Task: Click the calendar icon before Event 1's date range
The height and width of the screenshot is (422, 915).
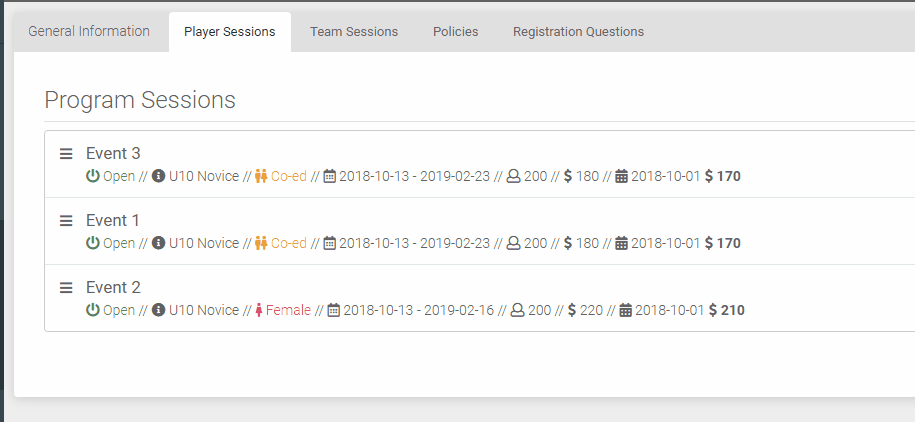Action: [x=330, y=243]
